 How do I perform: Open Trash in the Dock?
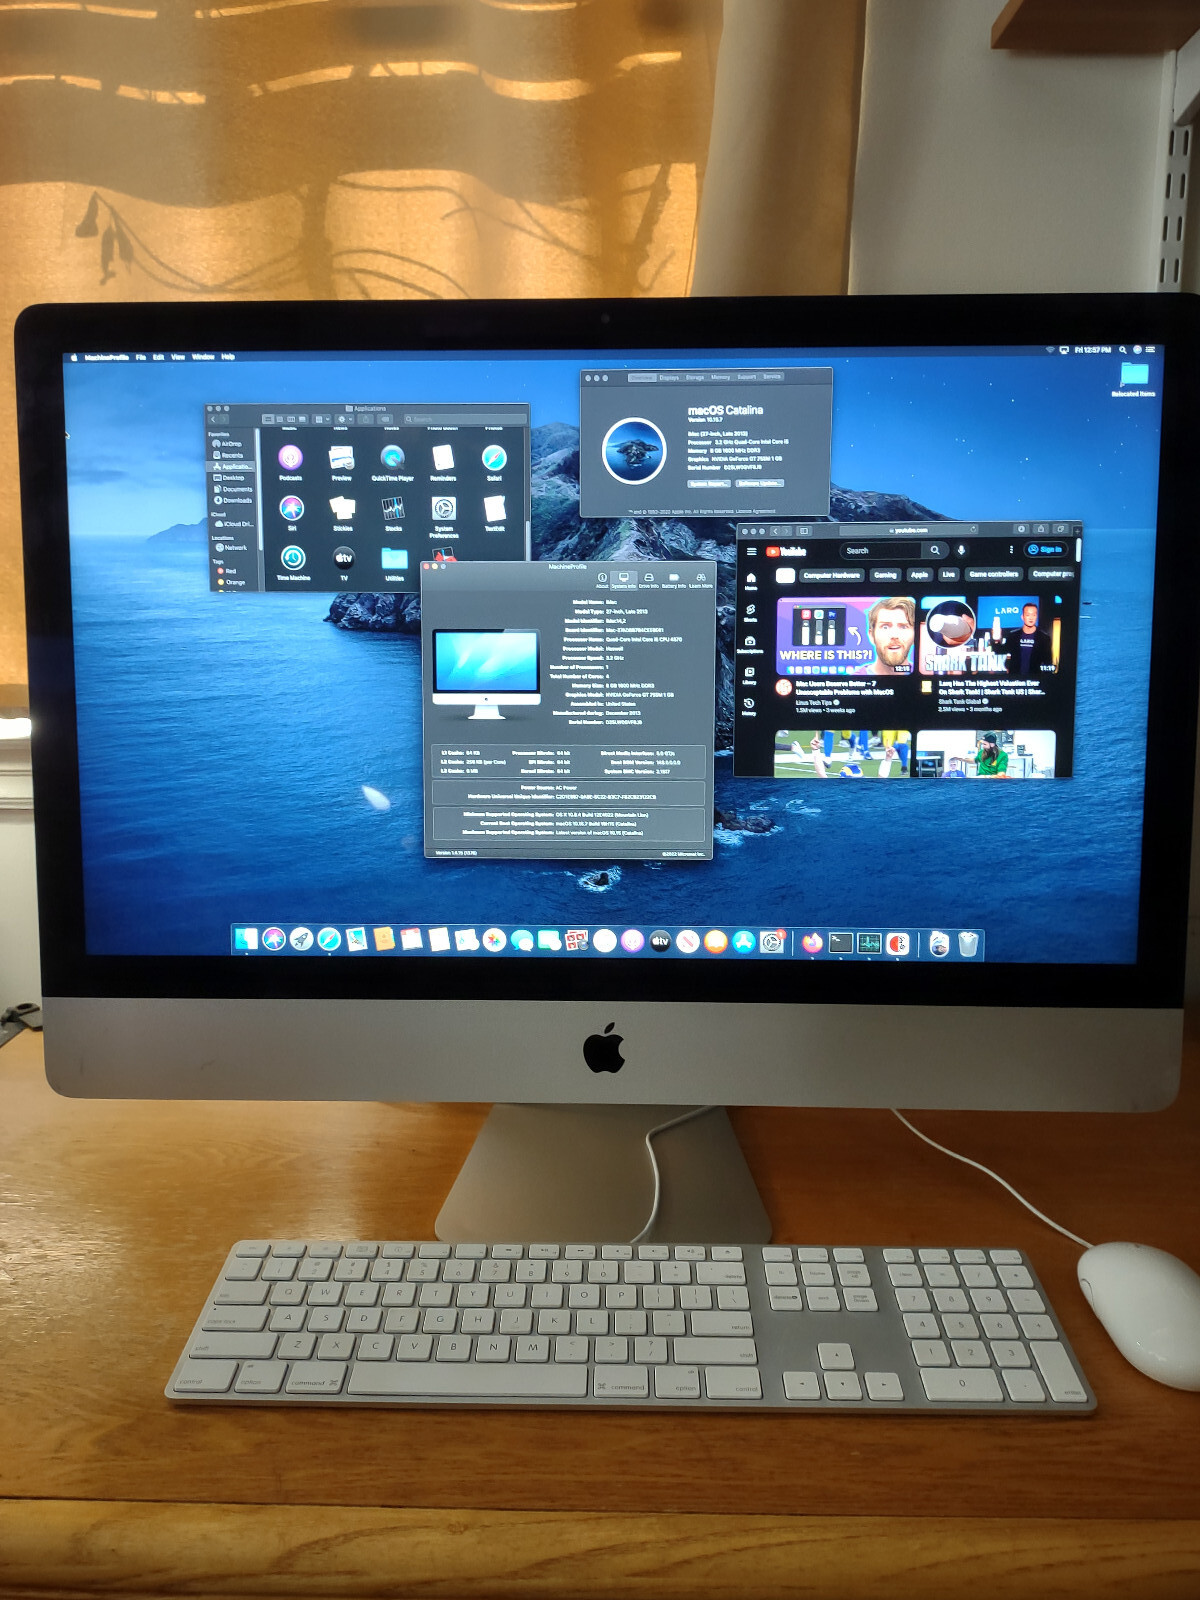point(968,943)
